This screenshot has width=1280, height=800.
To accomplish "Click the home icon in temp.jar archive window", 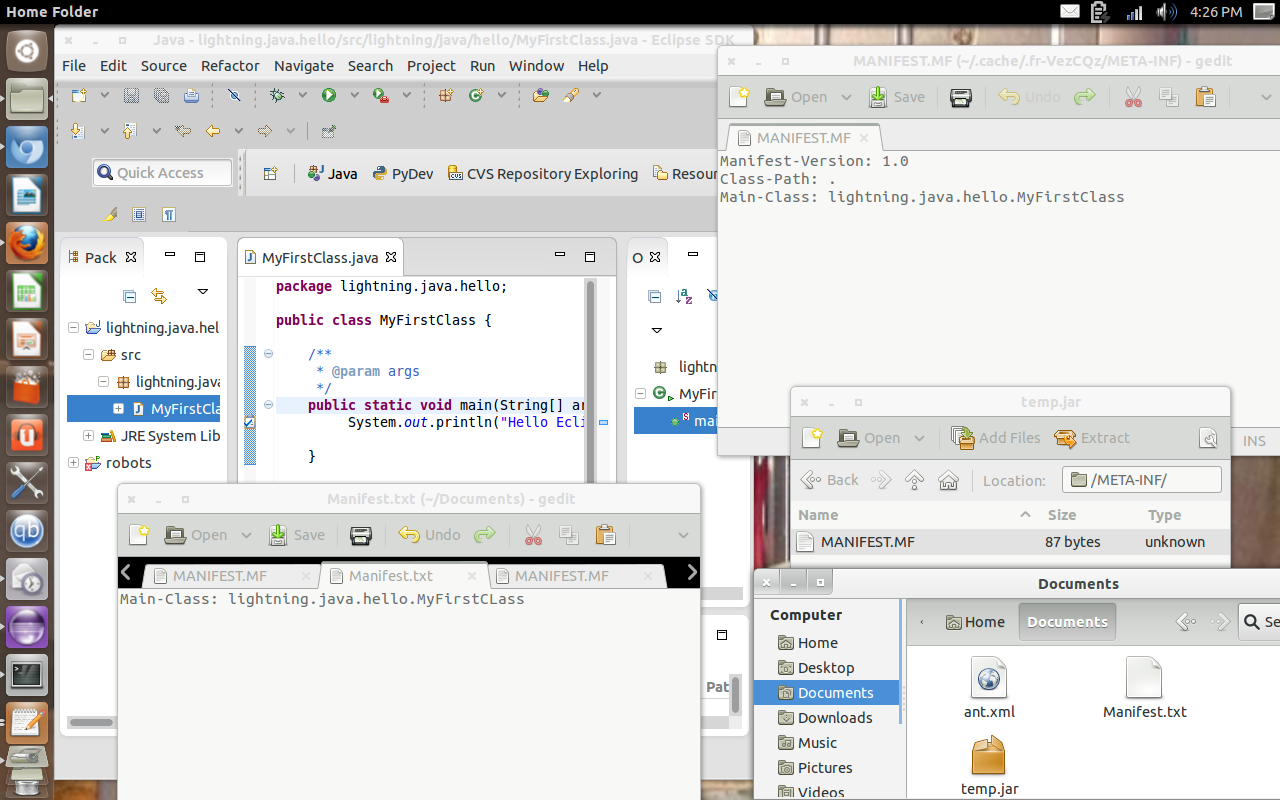I will click(x=948, y=480).
